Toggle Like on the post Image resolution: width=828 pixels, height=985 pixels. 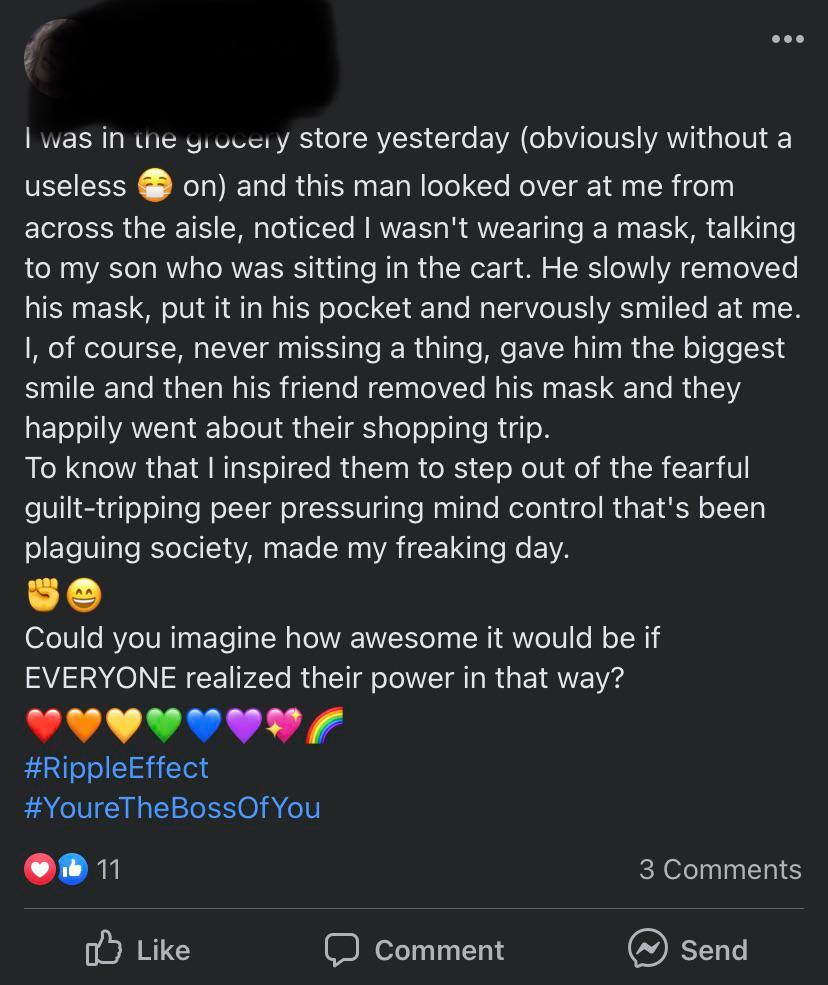pyautogui.click(x=138, y=950)
